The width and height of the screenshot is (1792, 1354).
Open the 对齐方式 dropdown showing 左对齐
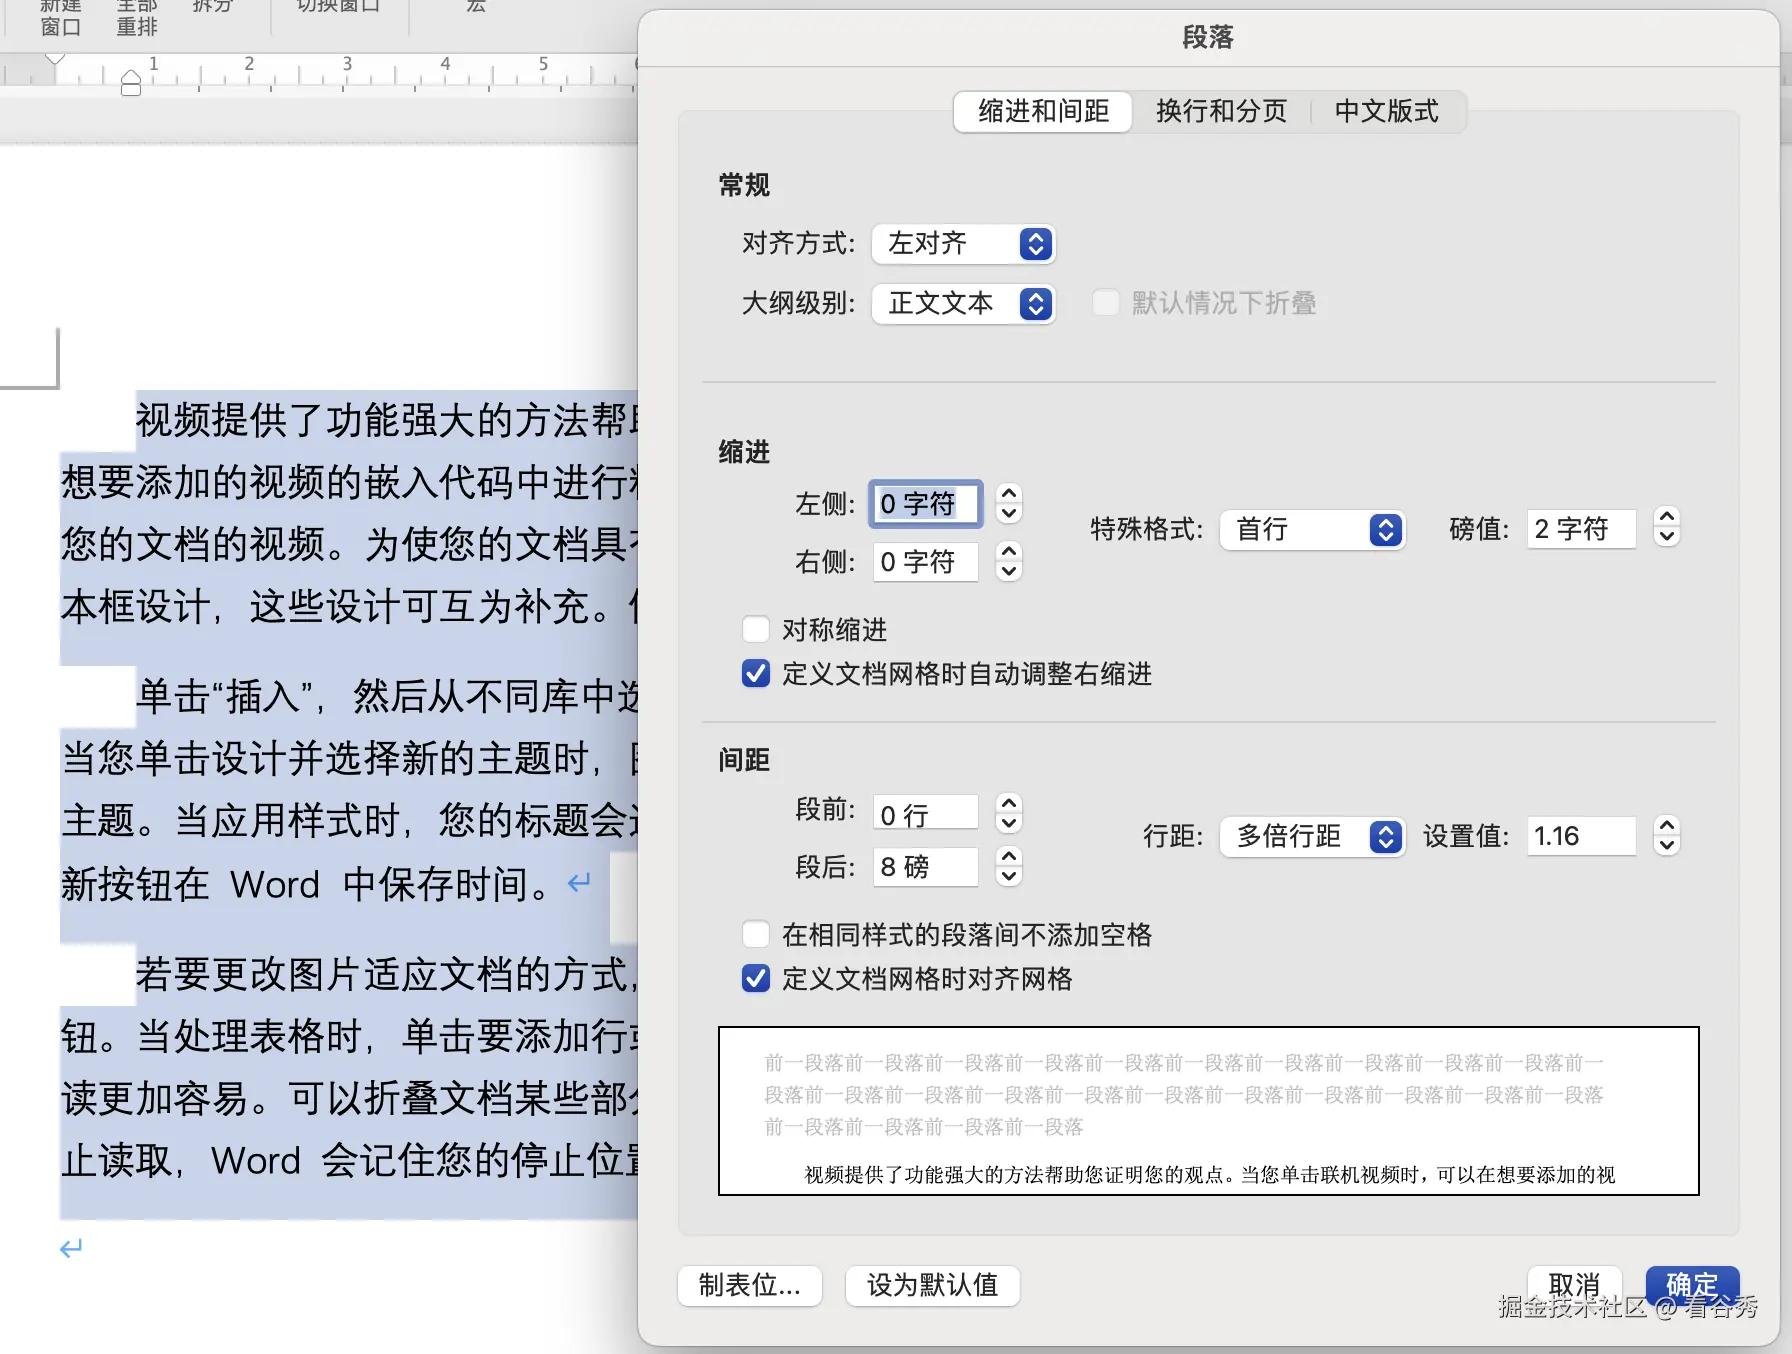pos(963,244)
